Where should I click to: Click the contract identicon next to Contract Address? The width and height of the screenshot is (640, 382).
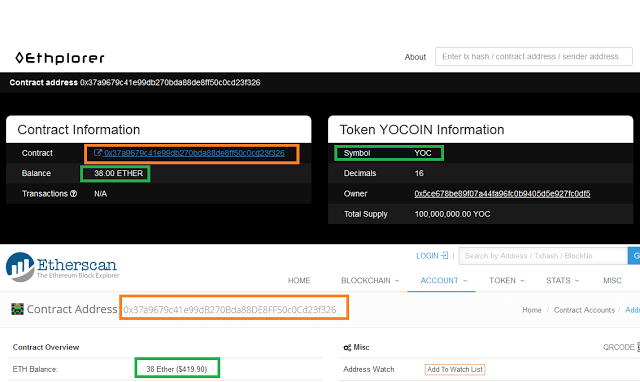point(17,309)
